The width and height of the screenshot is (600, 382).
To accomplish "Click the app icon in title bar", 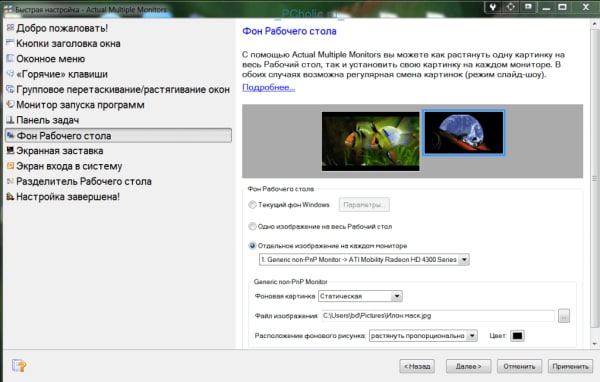I will [8, 9].
